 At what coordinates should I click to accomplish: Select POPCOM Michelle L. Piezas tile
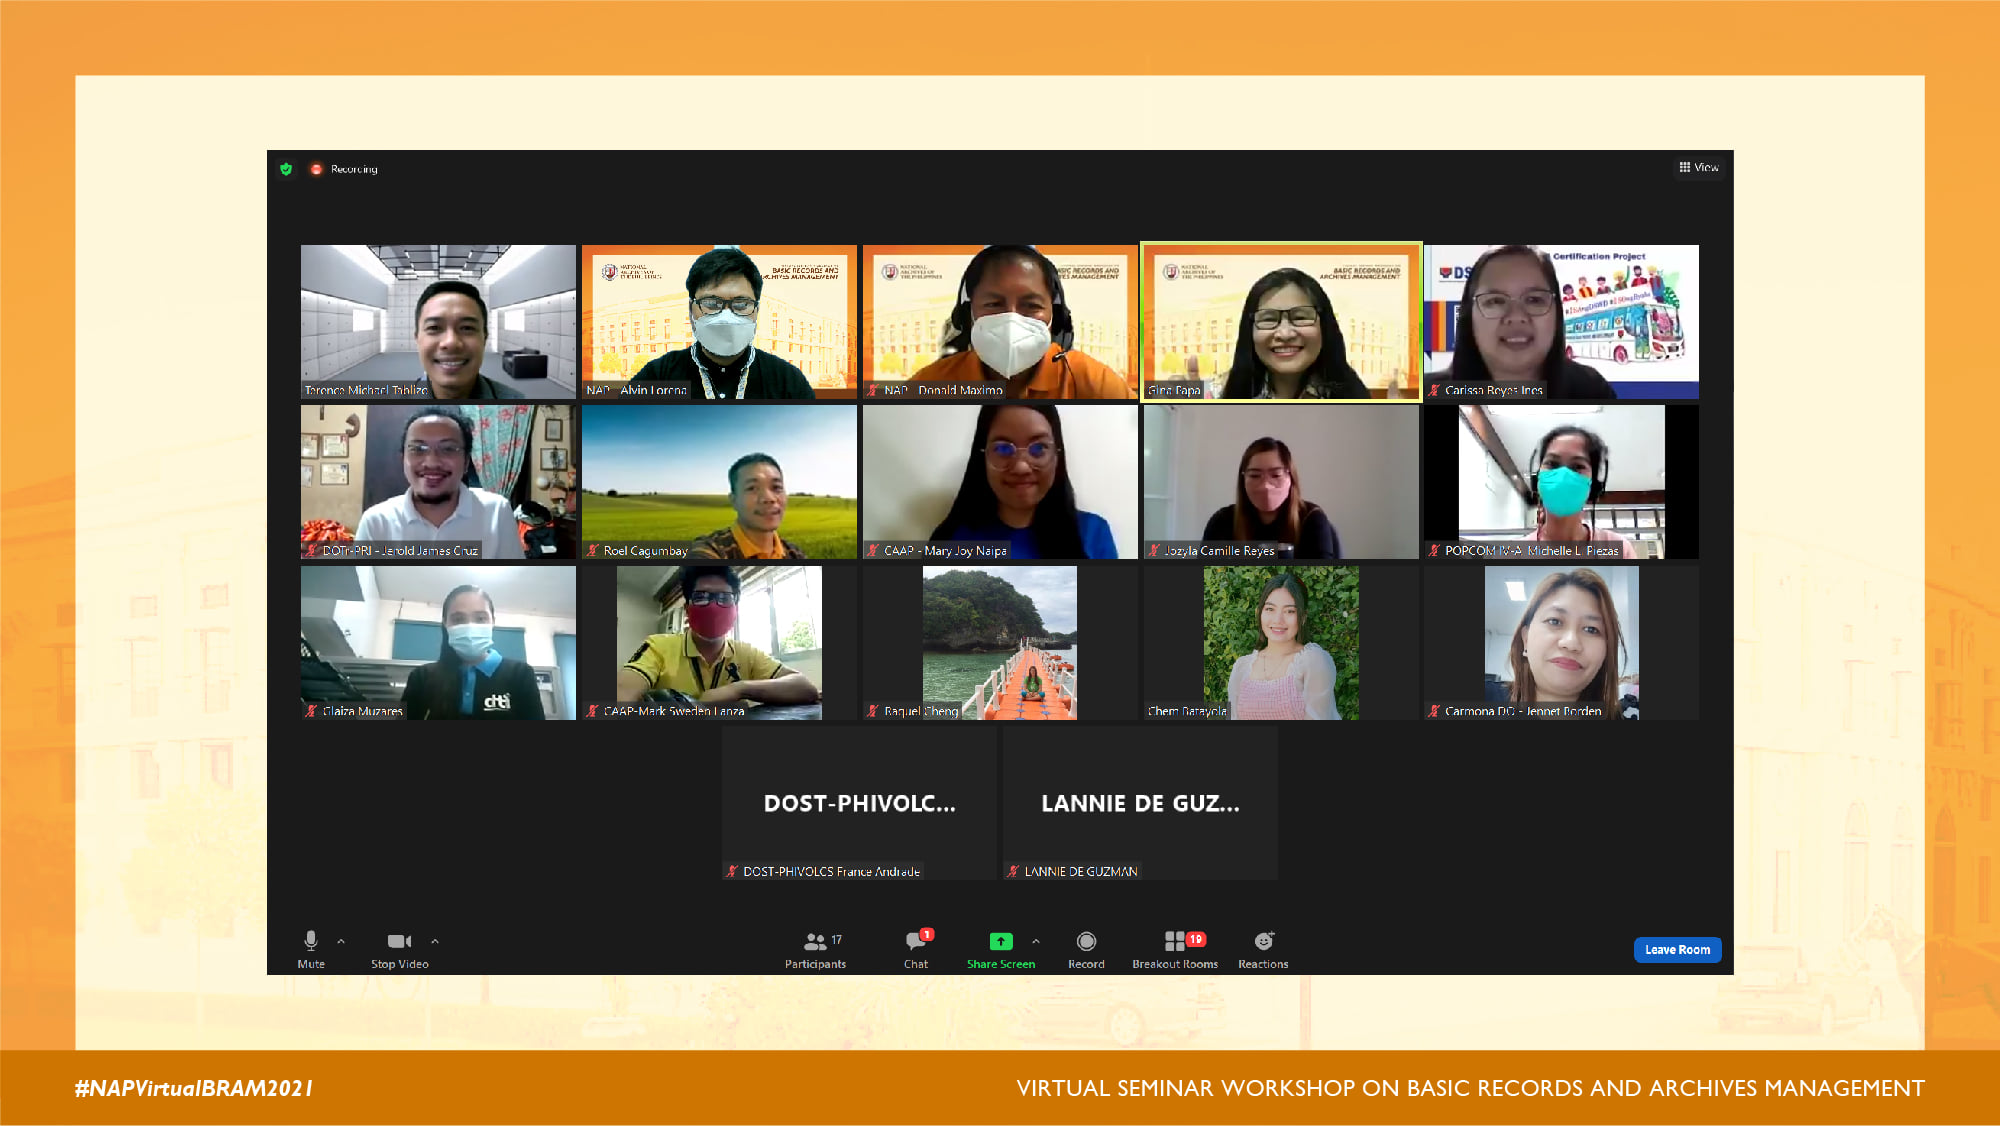point(1561,482)
